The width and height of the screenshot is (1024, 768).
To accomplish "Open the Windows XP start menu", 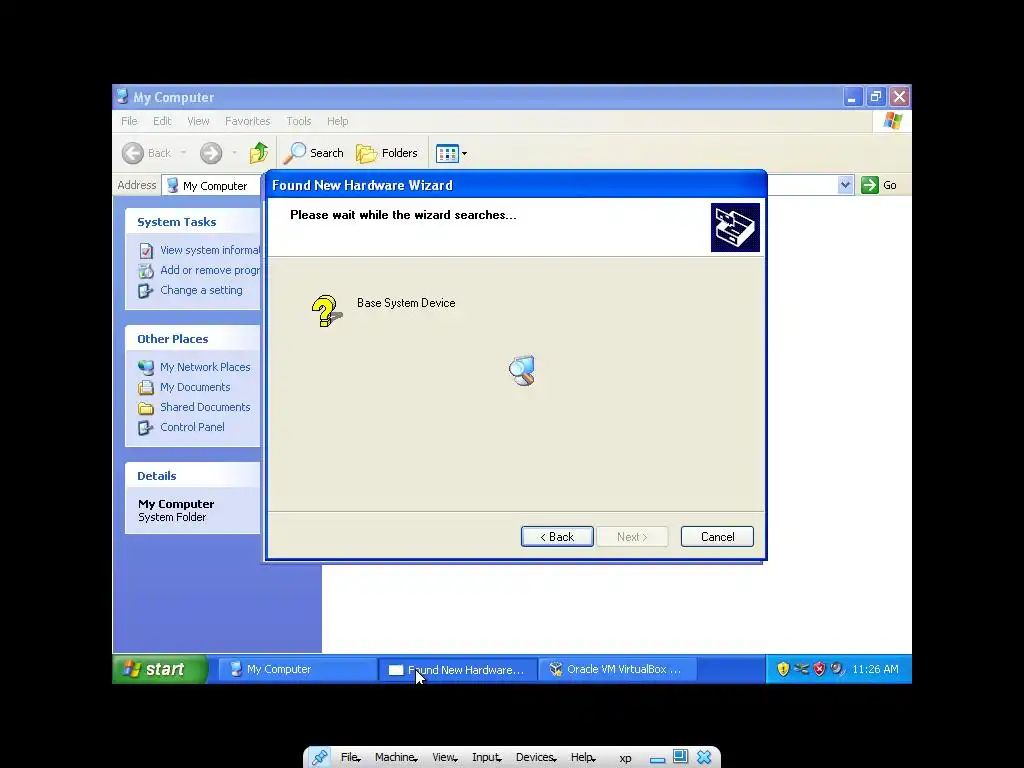I will click(160, 669).
